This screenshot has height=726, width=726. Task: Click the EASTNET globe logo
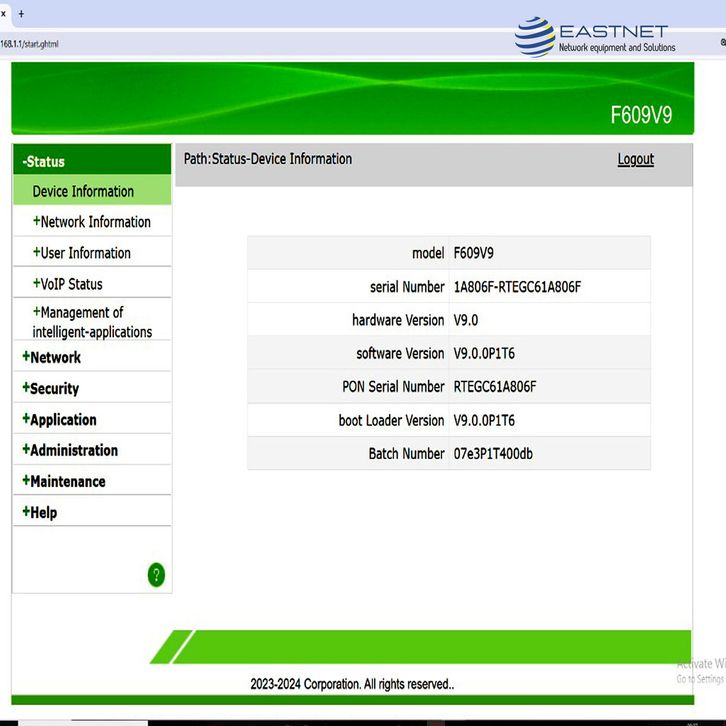click(x=534, y=37)
